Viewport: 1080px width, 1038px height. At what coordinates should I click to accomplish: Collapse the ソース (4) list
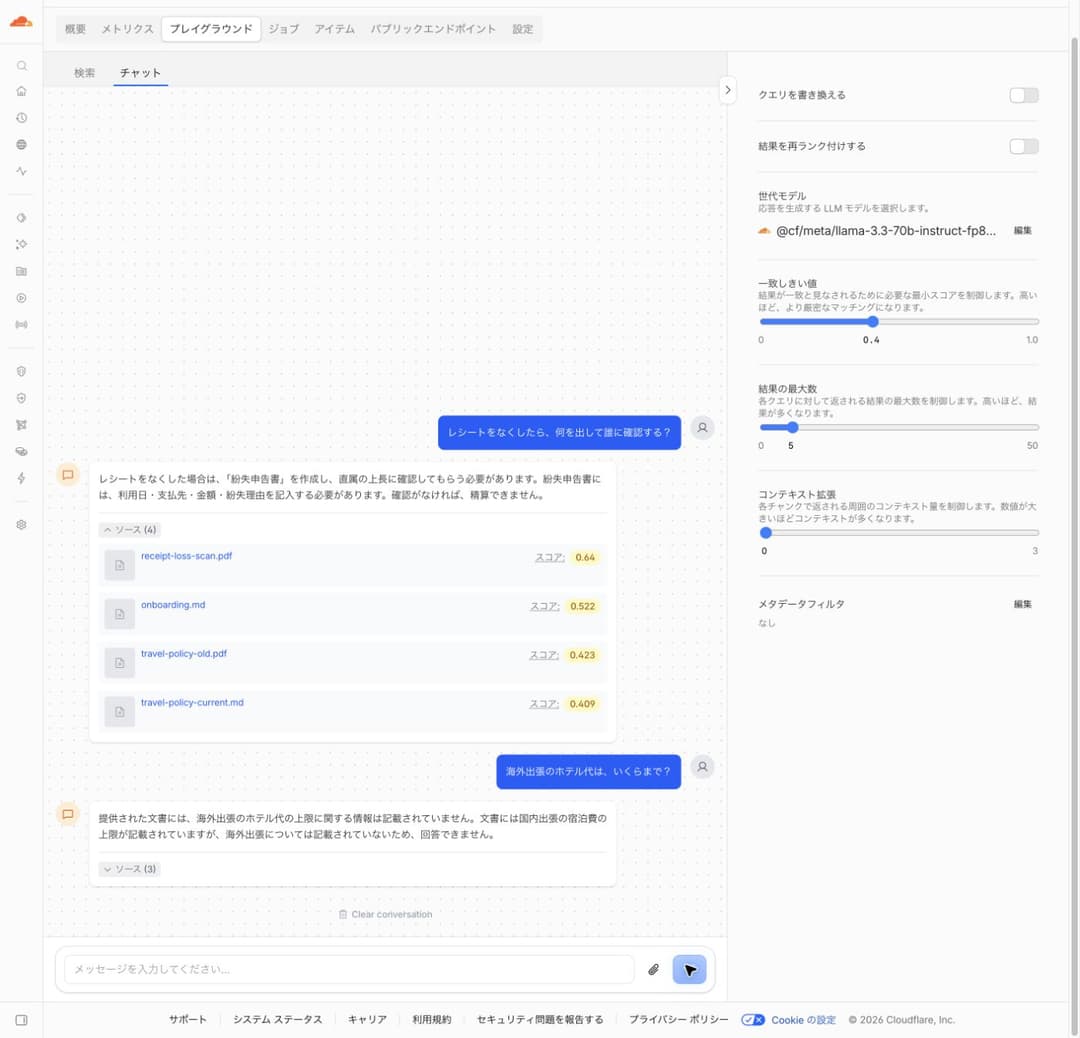tap(129, 530)
